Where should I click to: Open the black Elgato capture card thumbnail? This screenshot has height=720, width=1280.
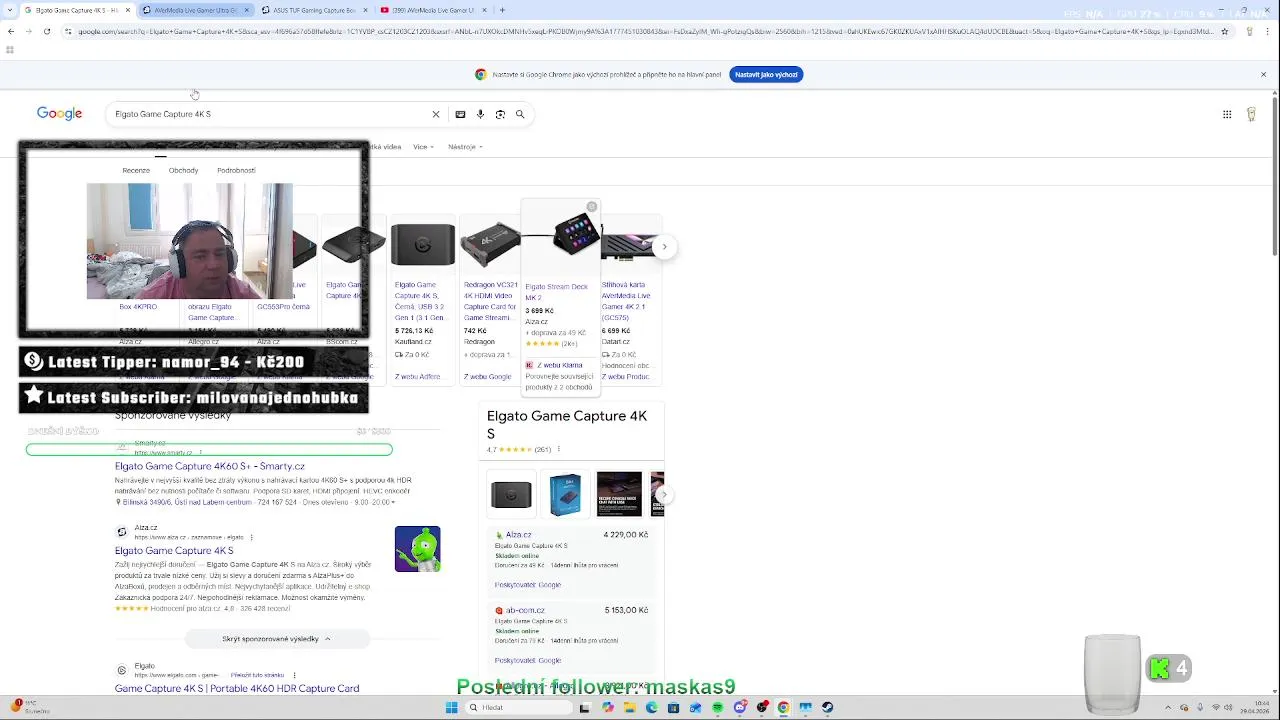[511, 494]
